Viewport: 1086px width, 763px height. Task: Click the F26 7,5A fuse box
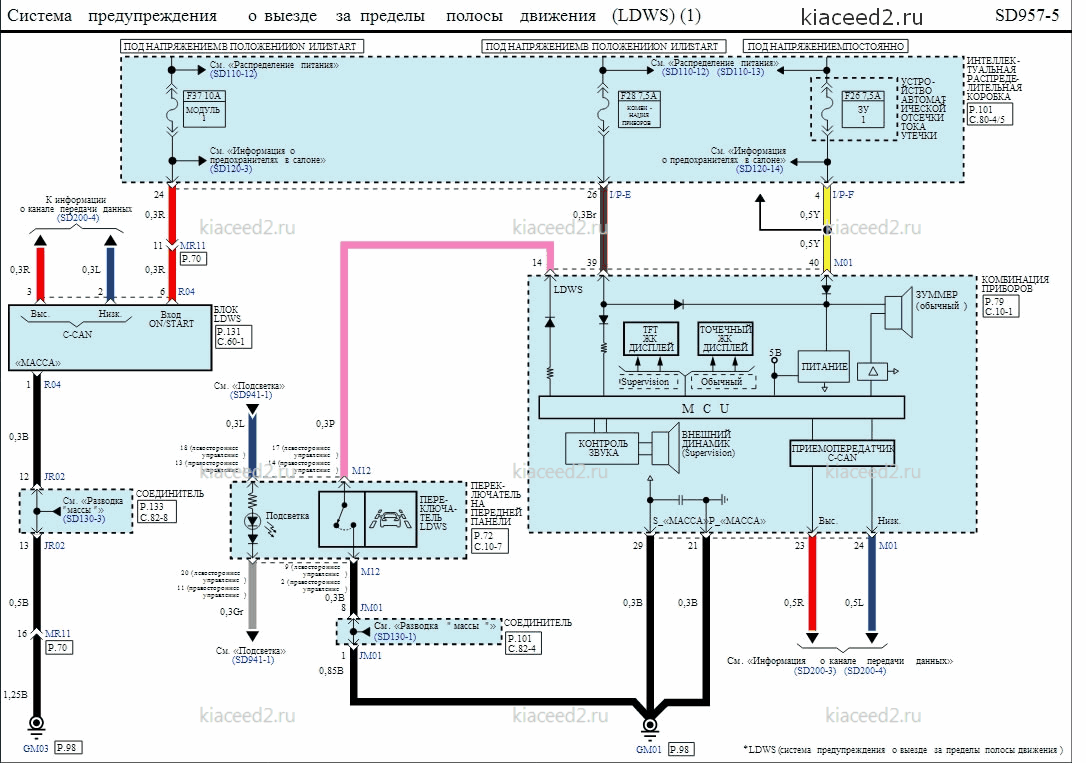(863, 109)
